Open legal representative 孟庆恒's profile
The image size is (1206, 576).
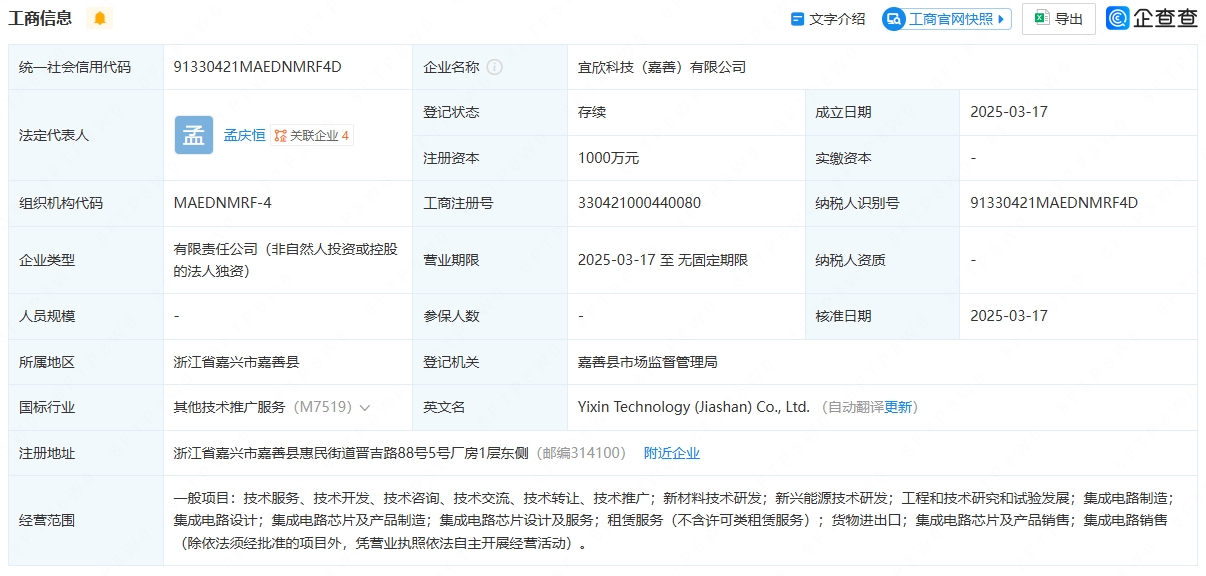244,135
